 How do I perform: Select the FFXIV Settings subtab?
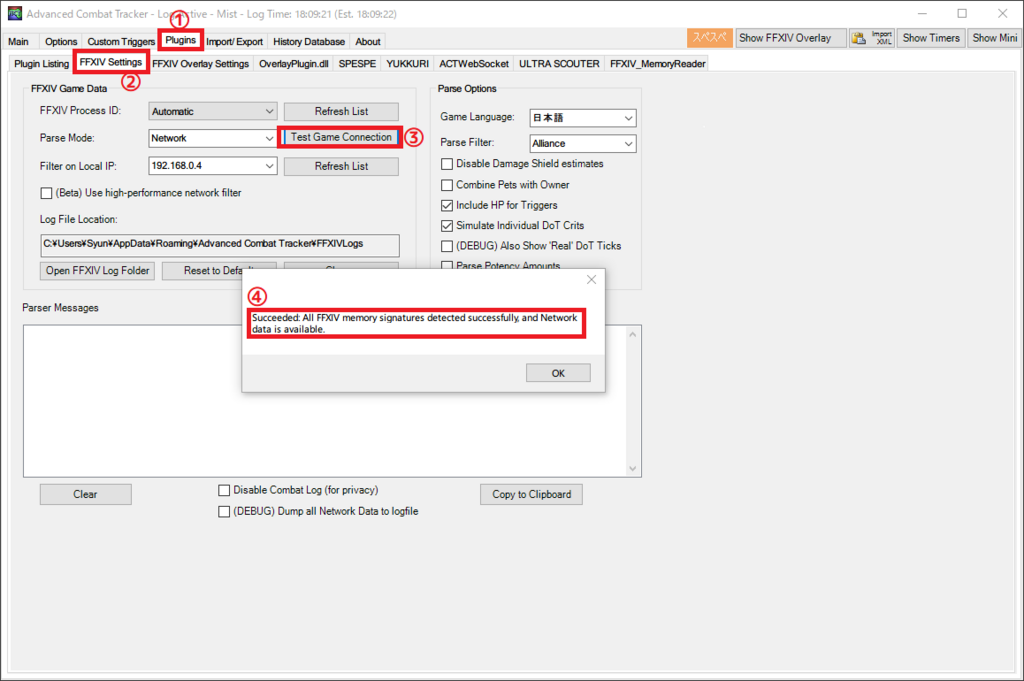(x=110, y=62)
